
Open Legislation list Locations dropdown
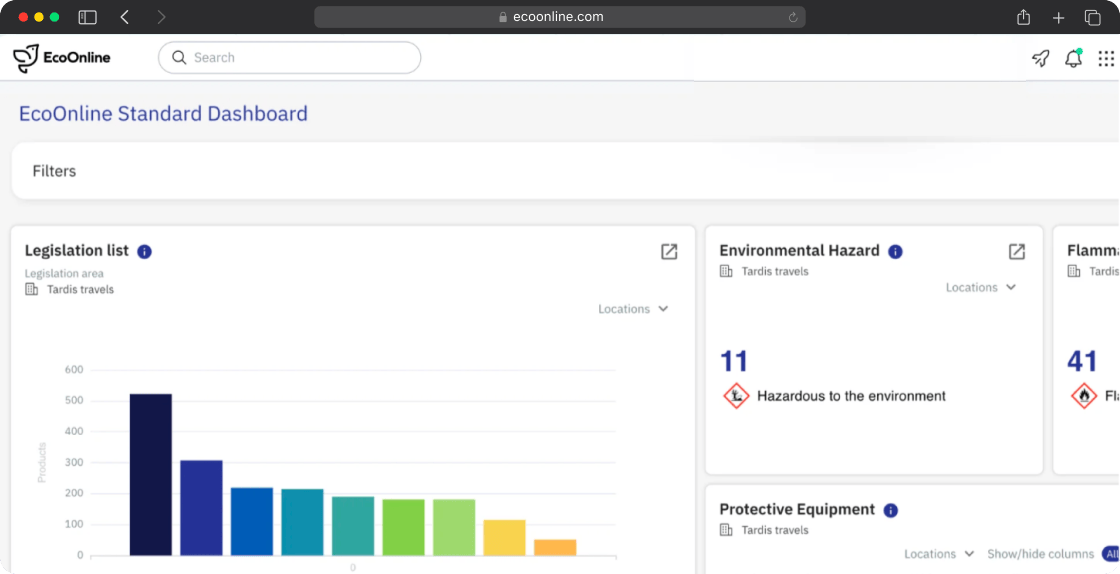tap(633, 309)
